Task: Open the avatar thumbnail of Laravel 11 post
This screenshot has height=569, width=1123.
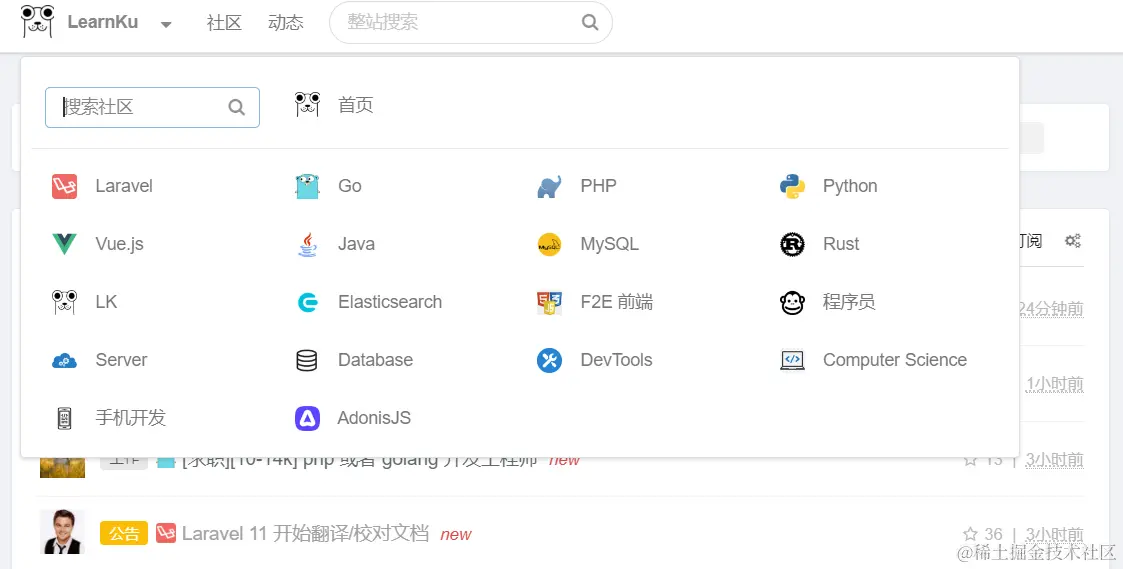Action: pos(62,532)
